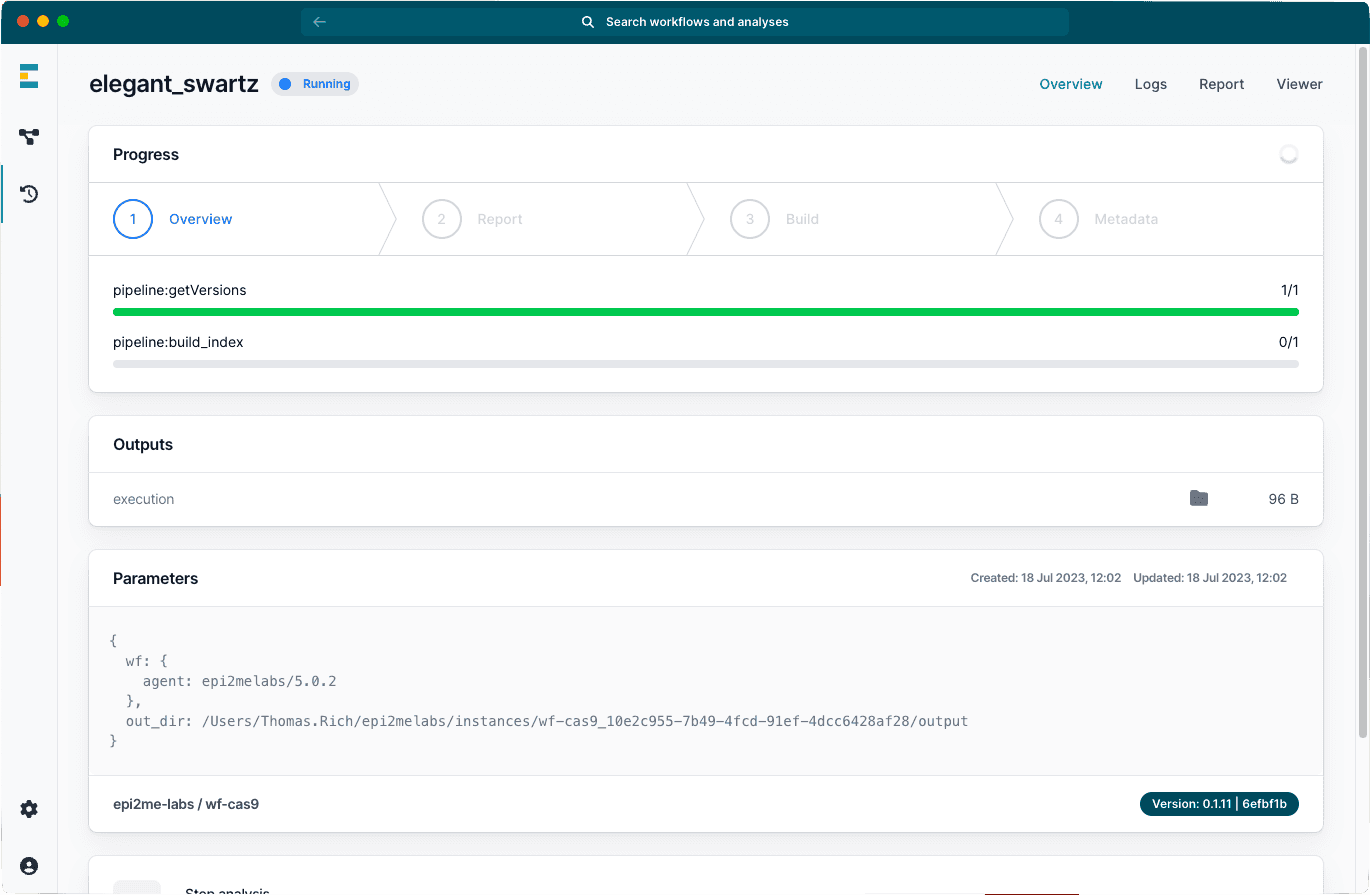Open the execution output folder icon

pyautogui.click(x=1198, y=498)
